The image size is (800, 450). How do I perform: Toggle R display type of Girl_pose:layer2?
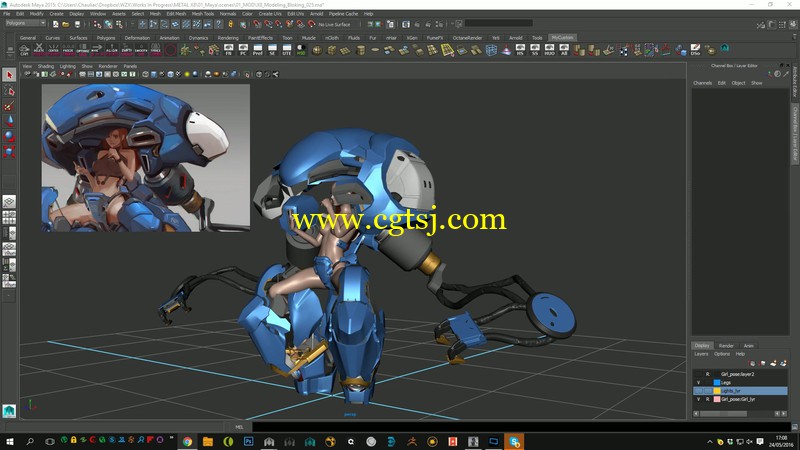tap(708, 374)
